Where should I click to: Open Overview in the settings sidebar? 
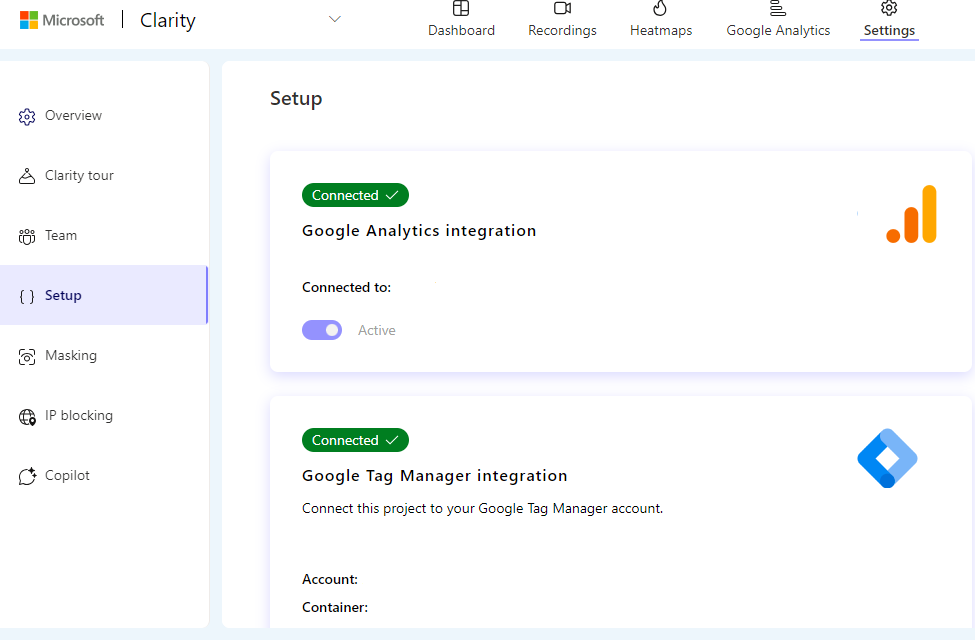(x=73, y=115)
